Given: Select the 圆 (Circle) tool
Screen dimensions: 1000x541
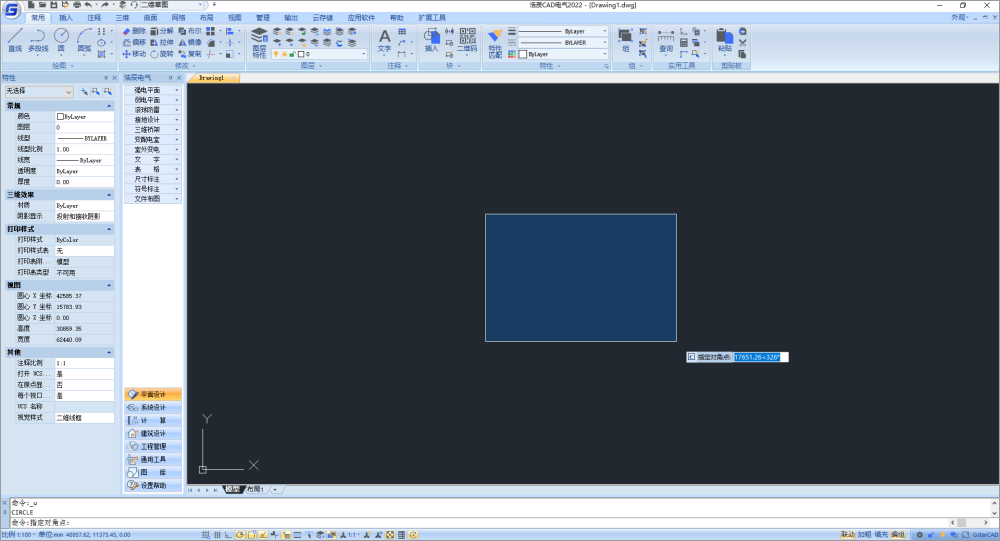Looking at the screenshot, I should pos(61,40).
